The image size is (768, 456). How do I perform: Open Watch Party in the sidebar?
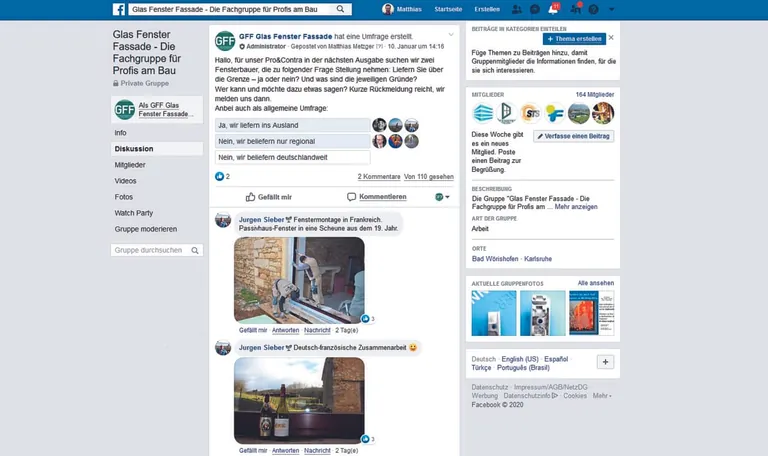(x=133, y=213)
